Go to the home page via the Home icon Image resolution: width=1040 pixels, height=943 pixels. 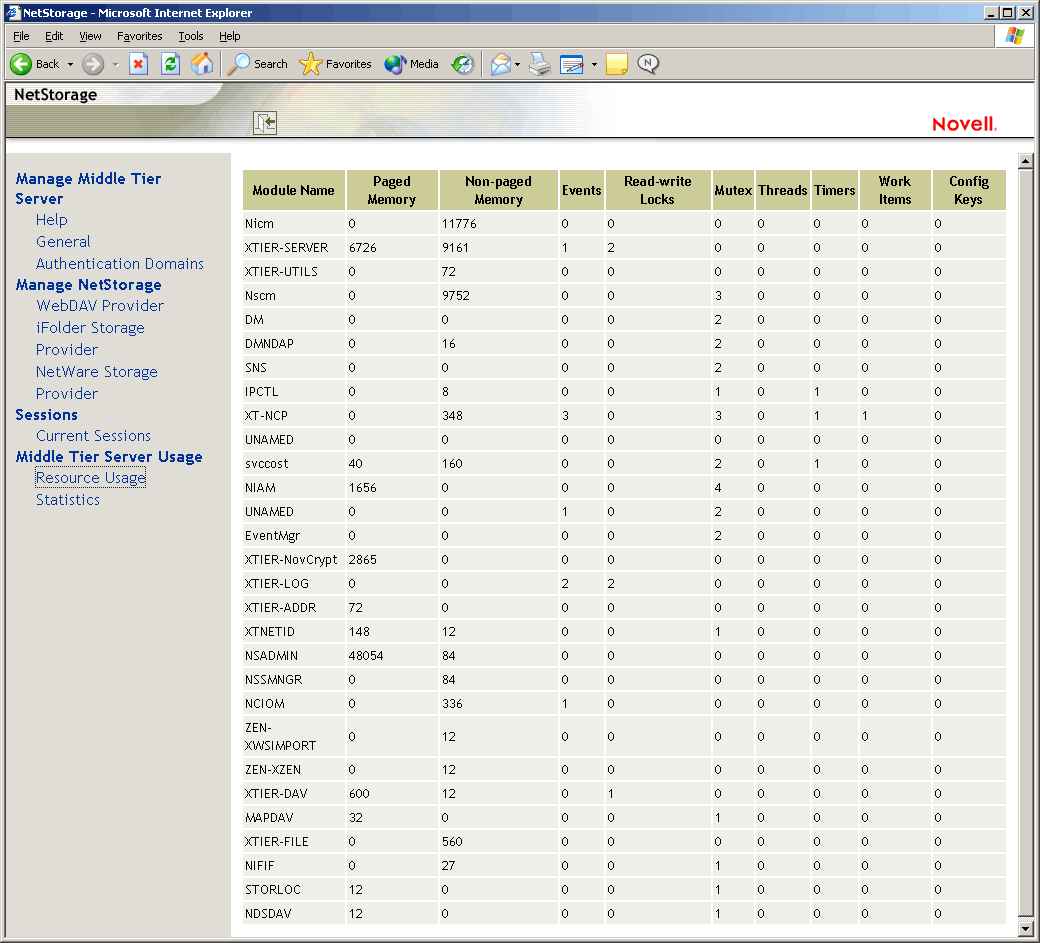pos(202,64)
